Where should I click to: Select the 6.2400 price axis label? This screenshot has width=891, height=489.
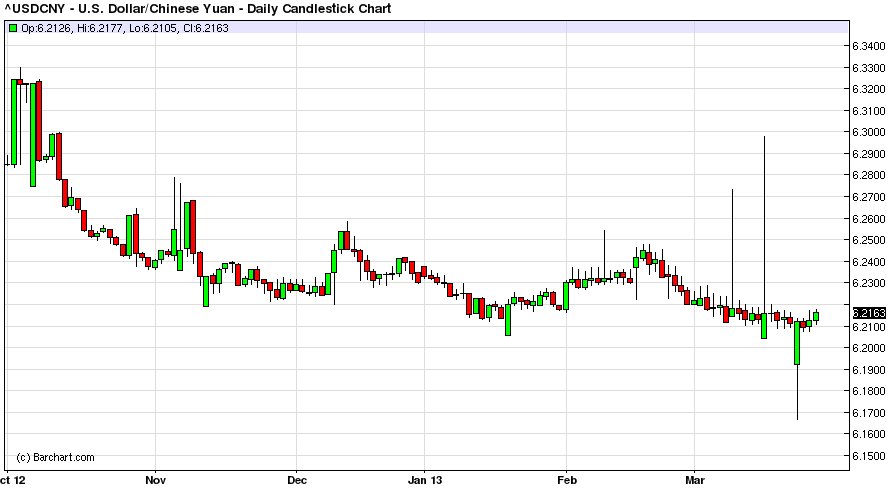pyautogui.click(x=869, y=262)
